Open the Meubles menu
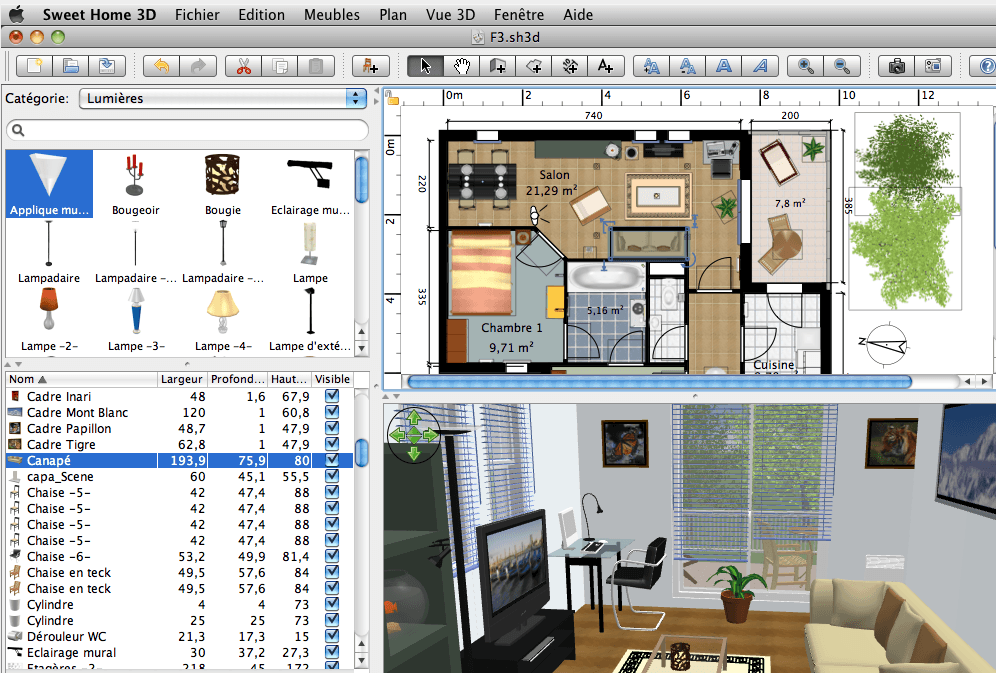Screen dimensions: 996x673 pyautogui.click(x=333, y=15)
